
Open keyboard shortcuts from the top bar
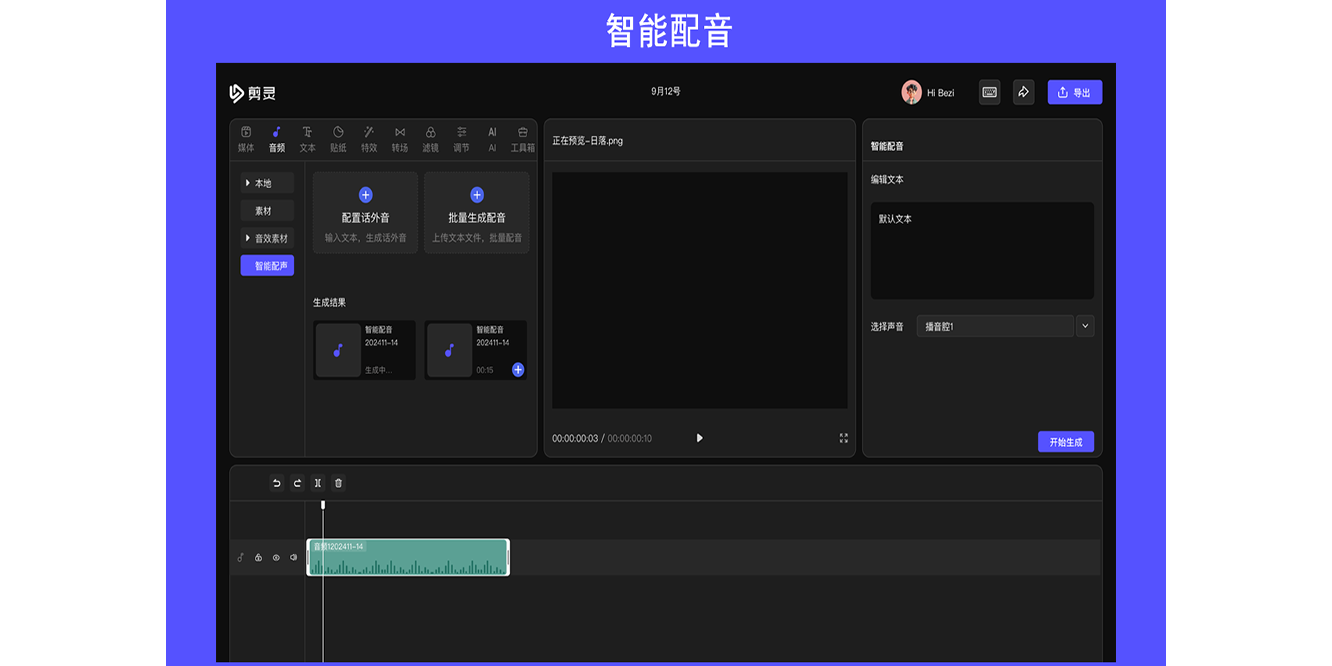point(988,92)
